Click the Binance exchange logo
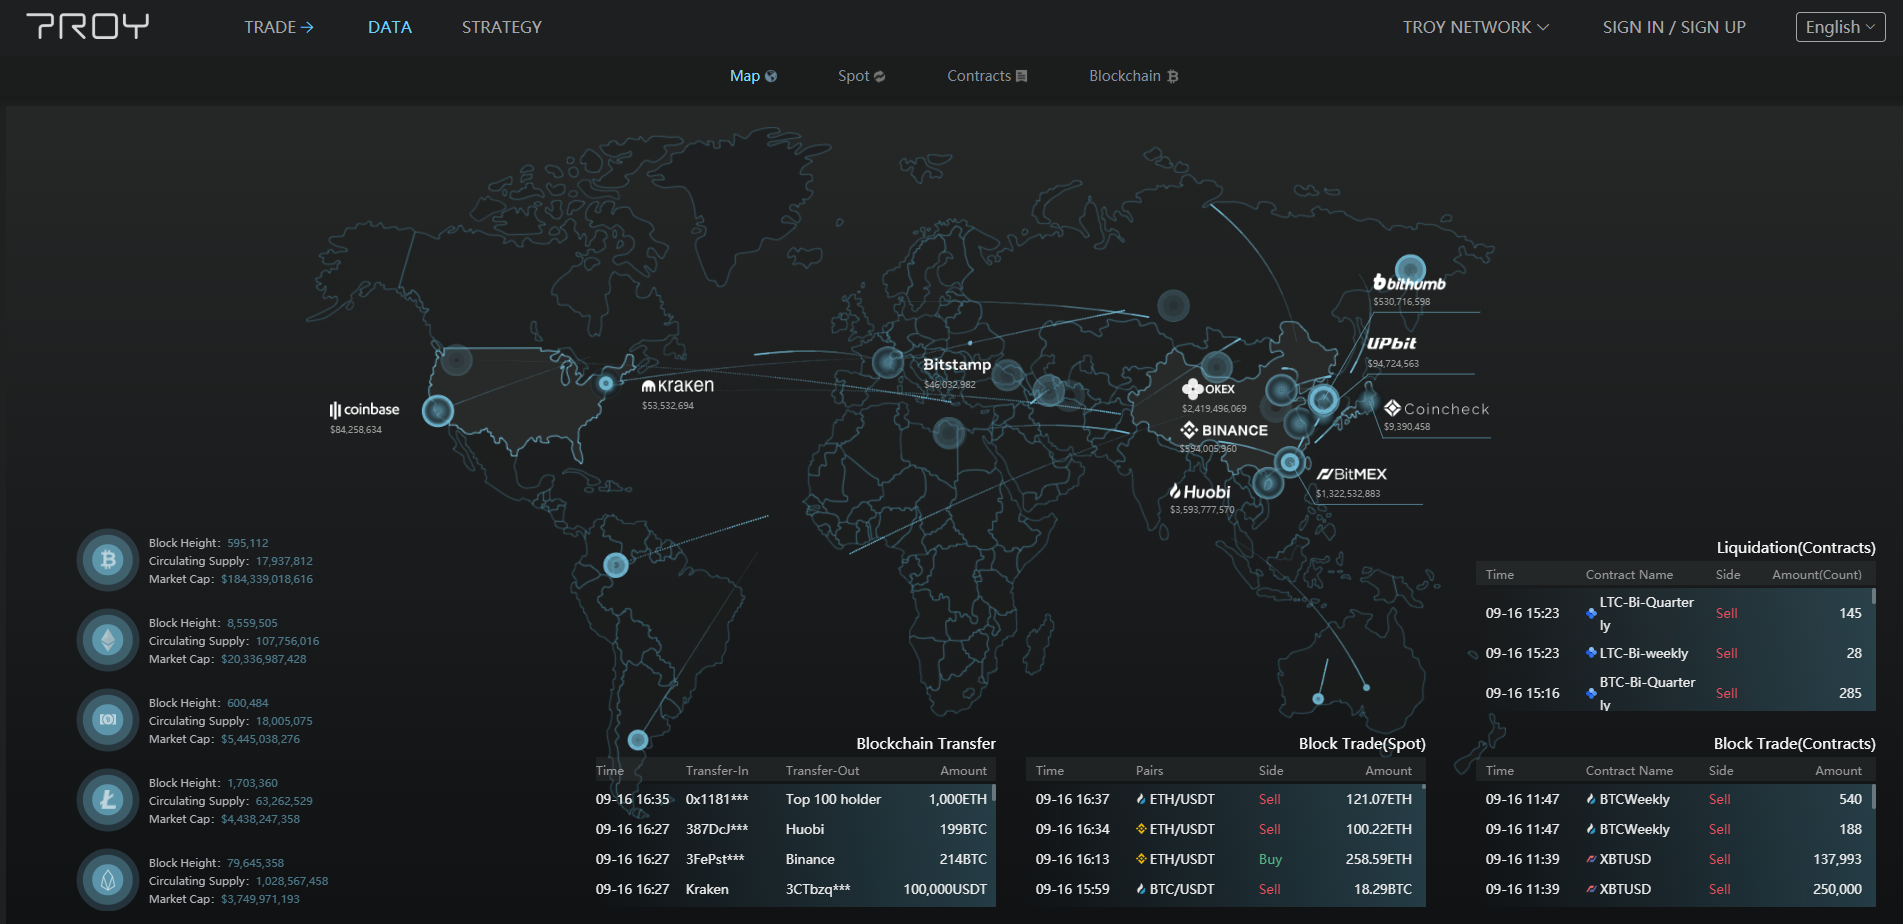1903x924 pixels. (1224, 430)
